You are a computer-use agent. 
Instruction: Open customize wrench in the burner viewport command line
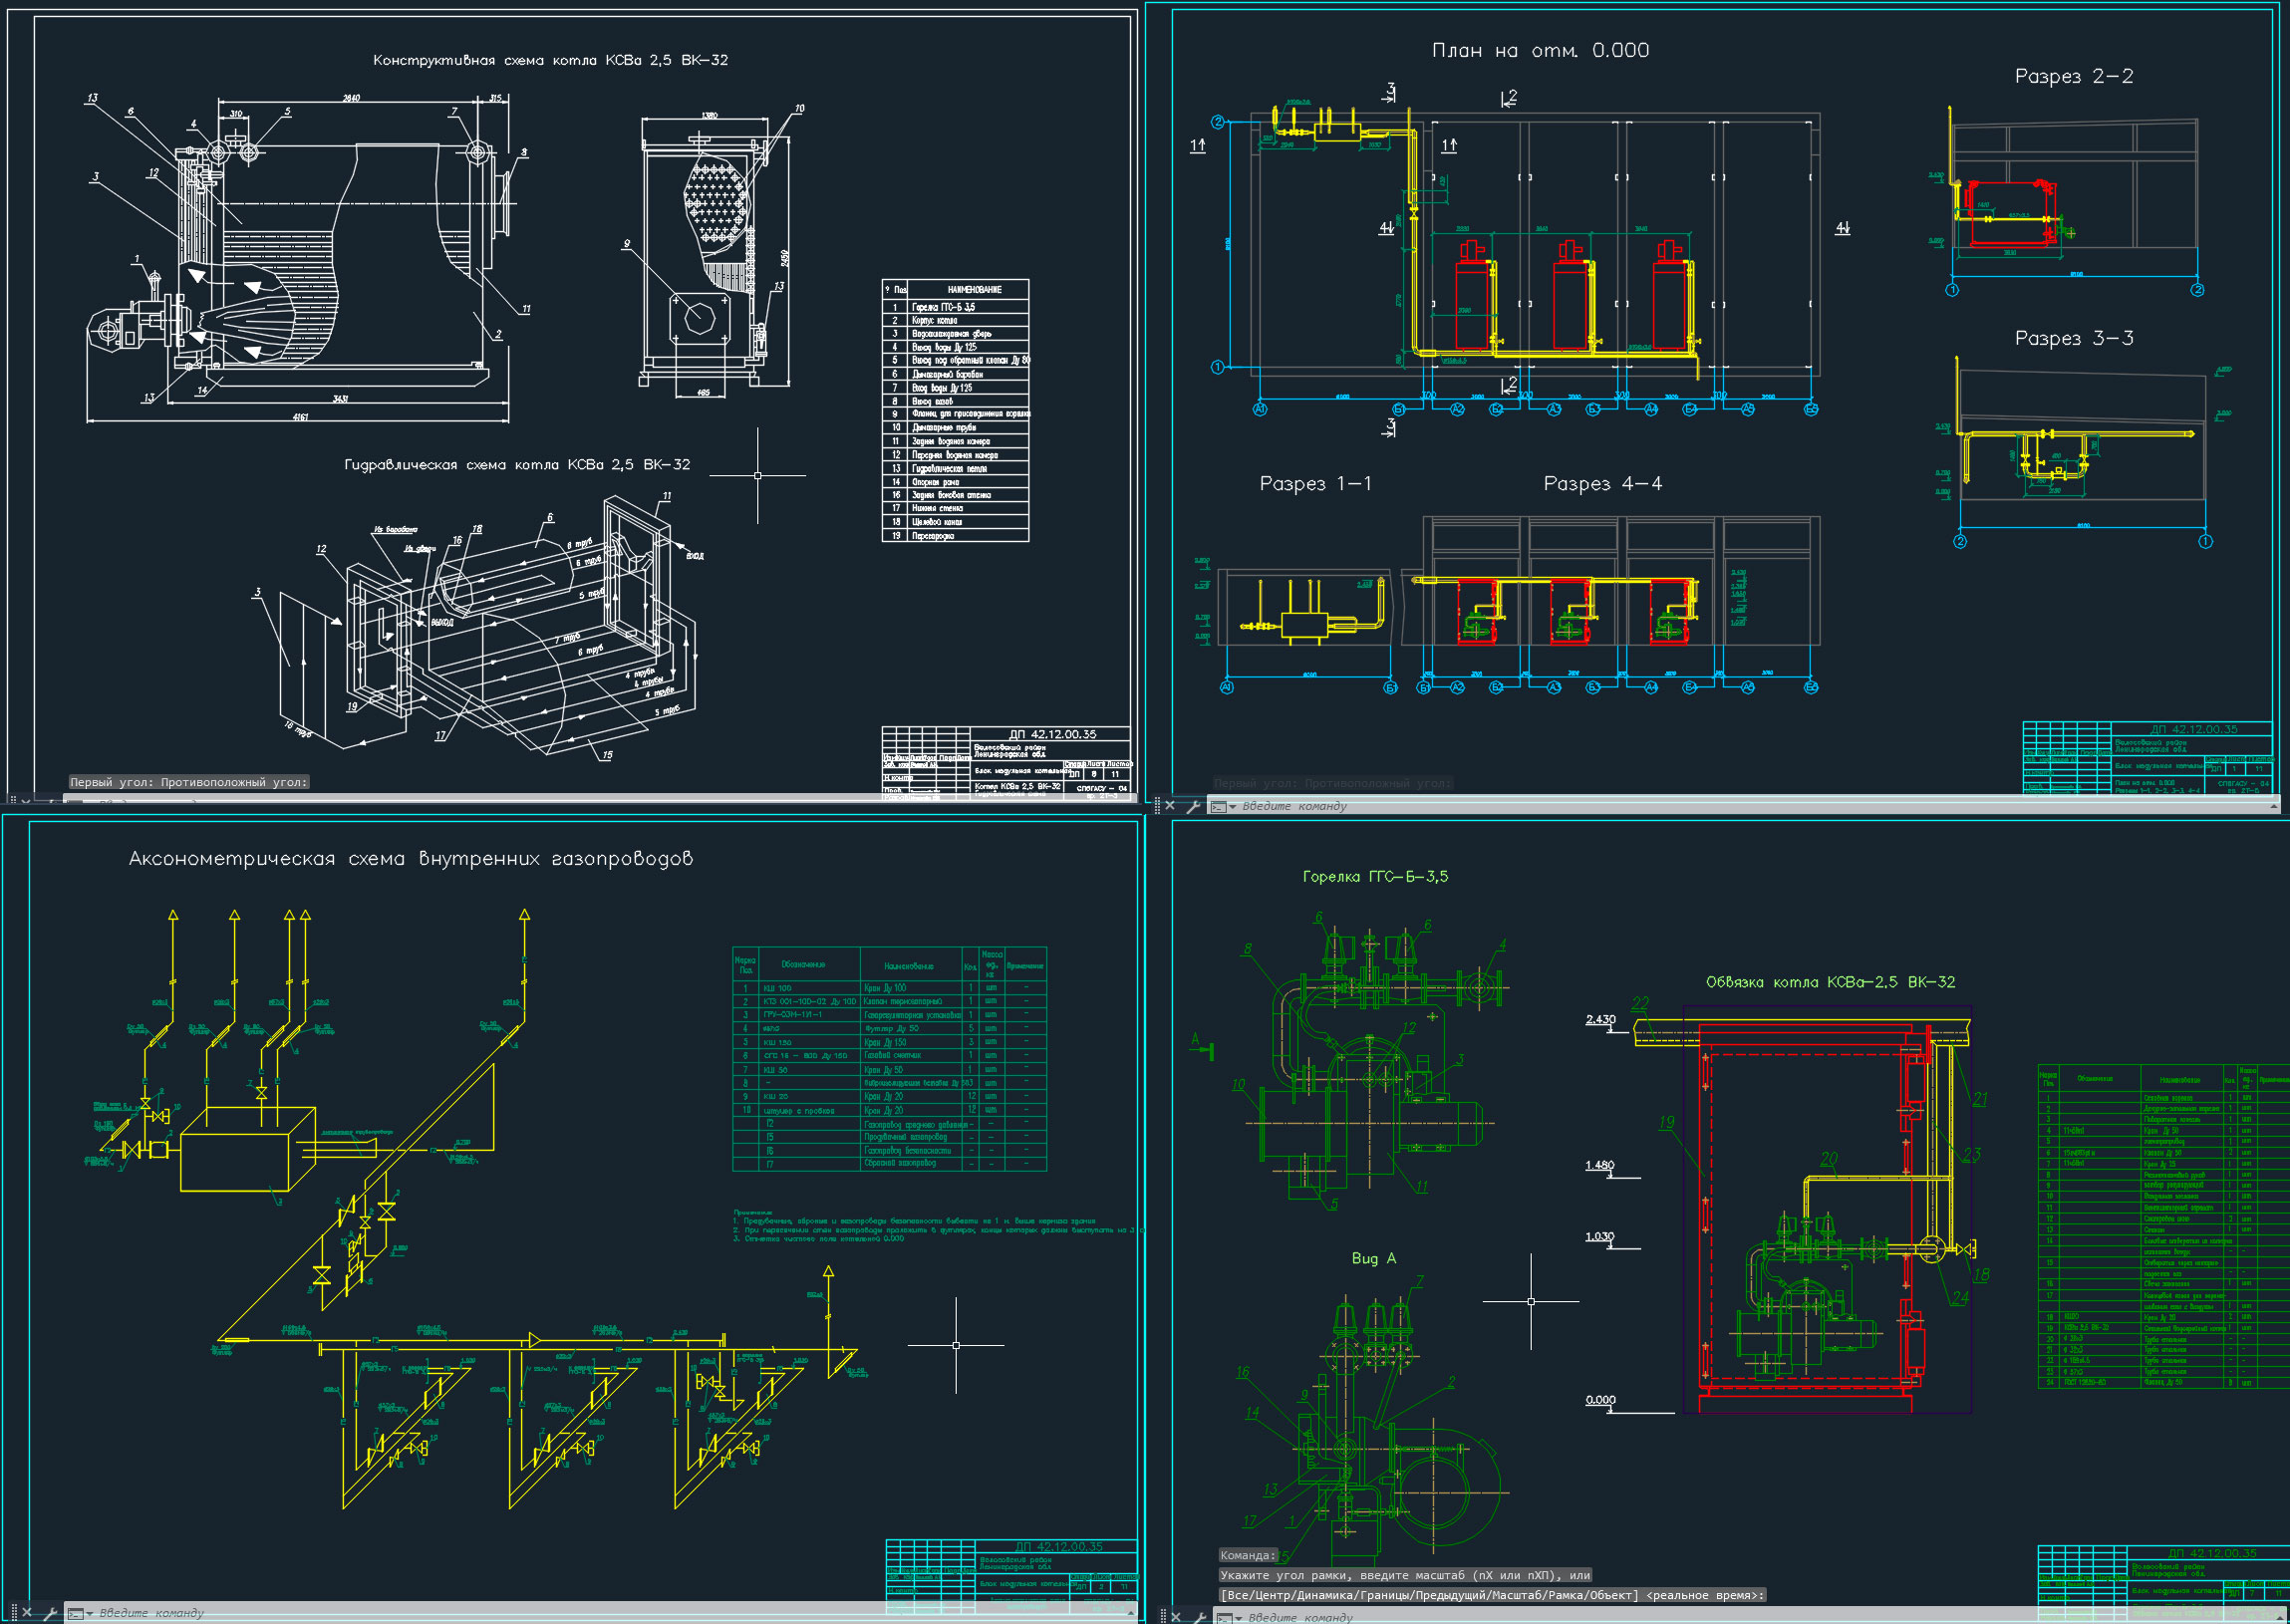1199,1616
